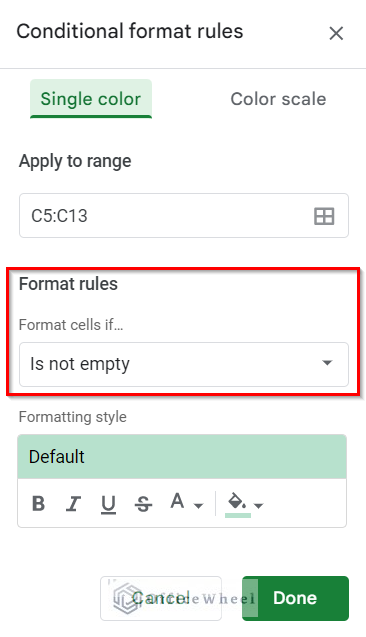Click the C5:C13 range input field

184,216
